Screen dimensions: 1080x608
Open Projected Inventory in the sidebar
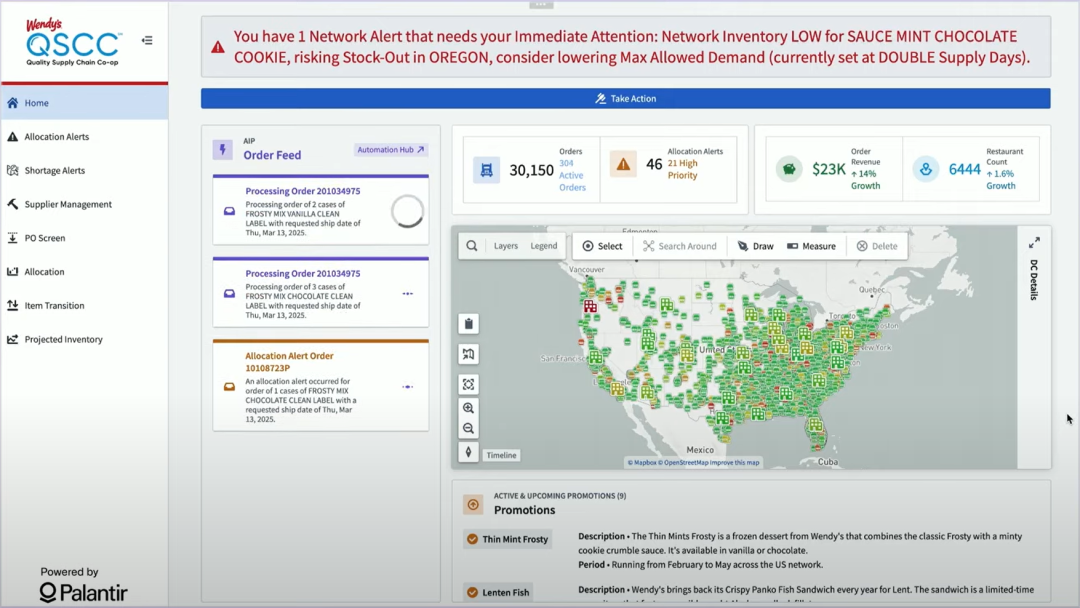click(x=85, y=339)
